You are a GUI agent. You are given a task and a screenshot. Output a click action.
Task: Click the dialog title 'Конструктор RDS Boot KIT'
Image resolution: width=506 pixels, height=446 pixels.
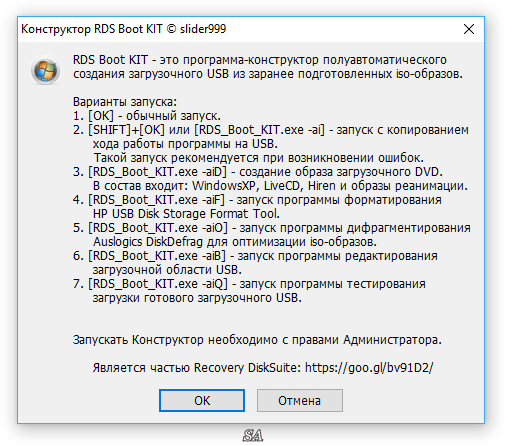(92, 29)
